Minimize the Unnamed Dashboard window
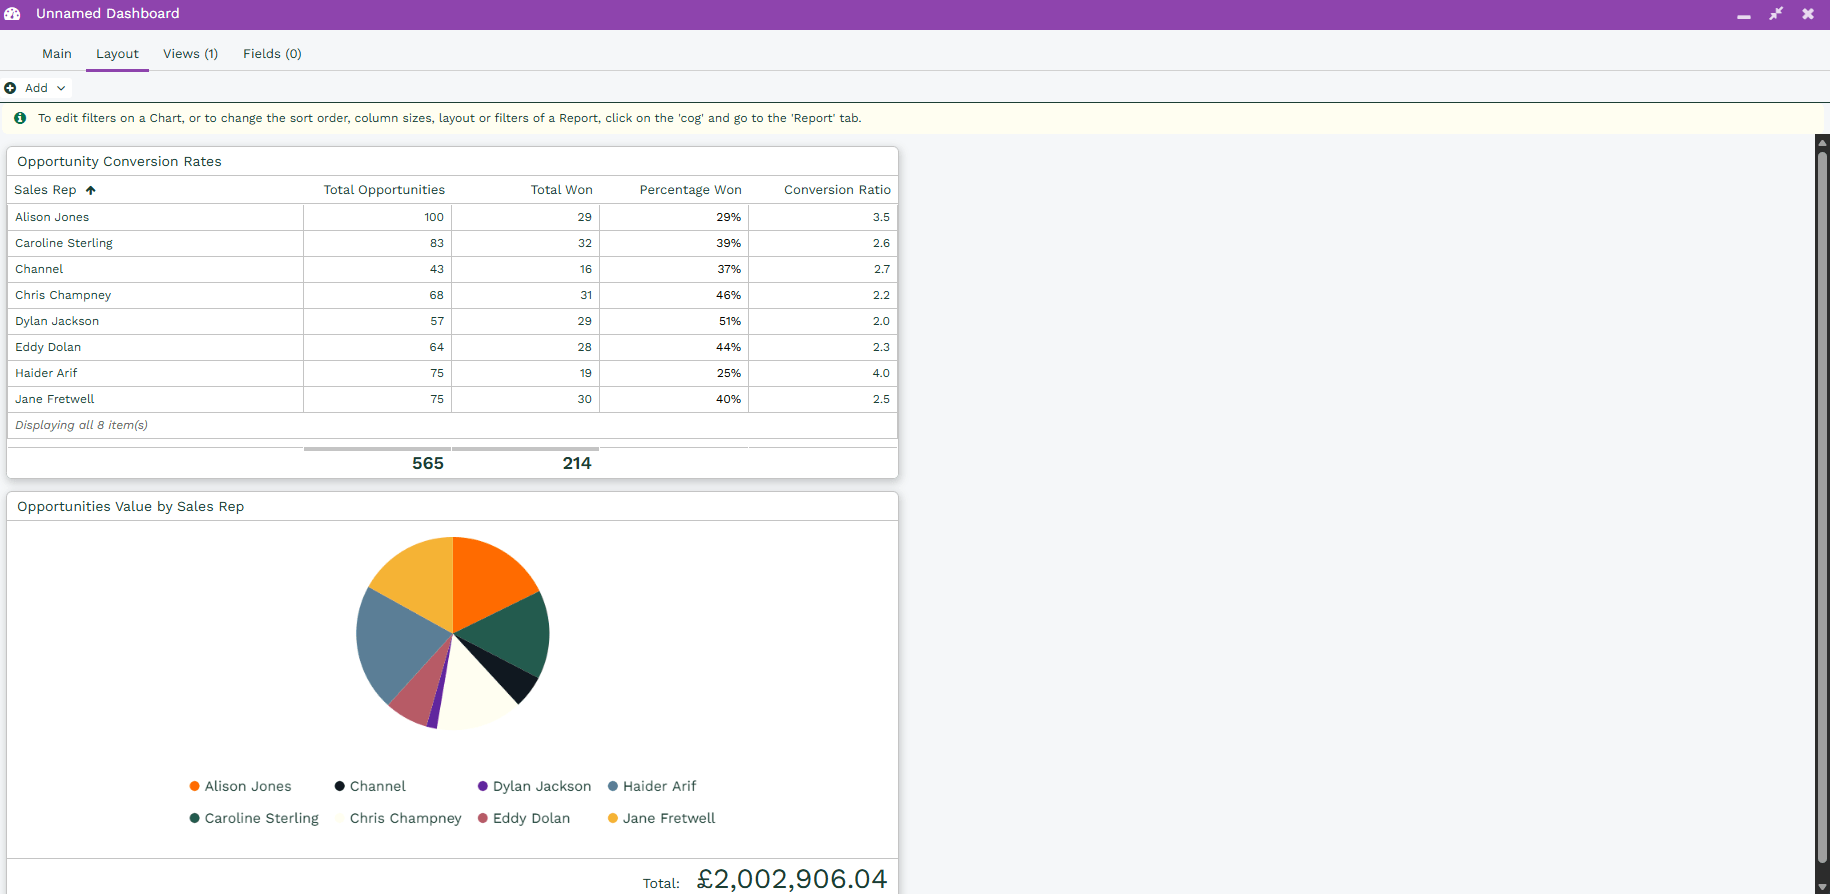Screen dimensions: 1830x894 pos(1744,15)
